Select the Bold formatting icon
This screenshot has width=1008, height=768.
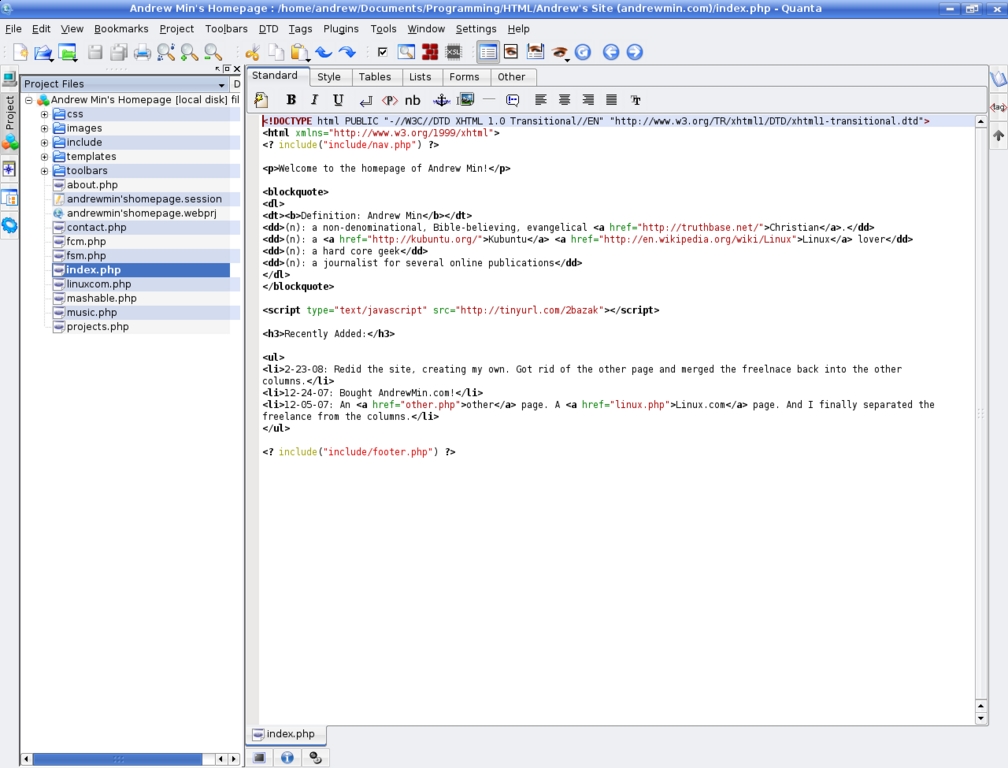point(291,100)
